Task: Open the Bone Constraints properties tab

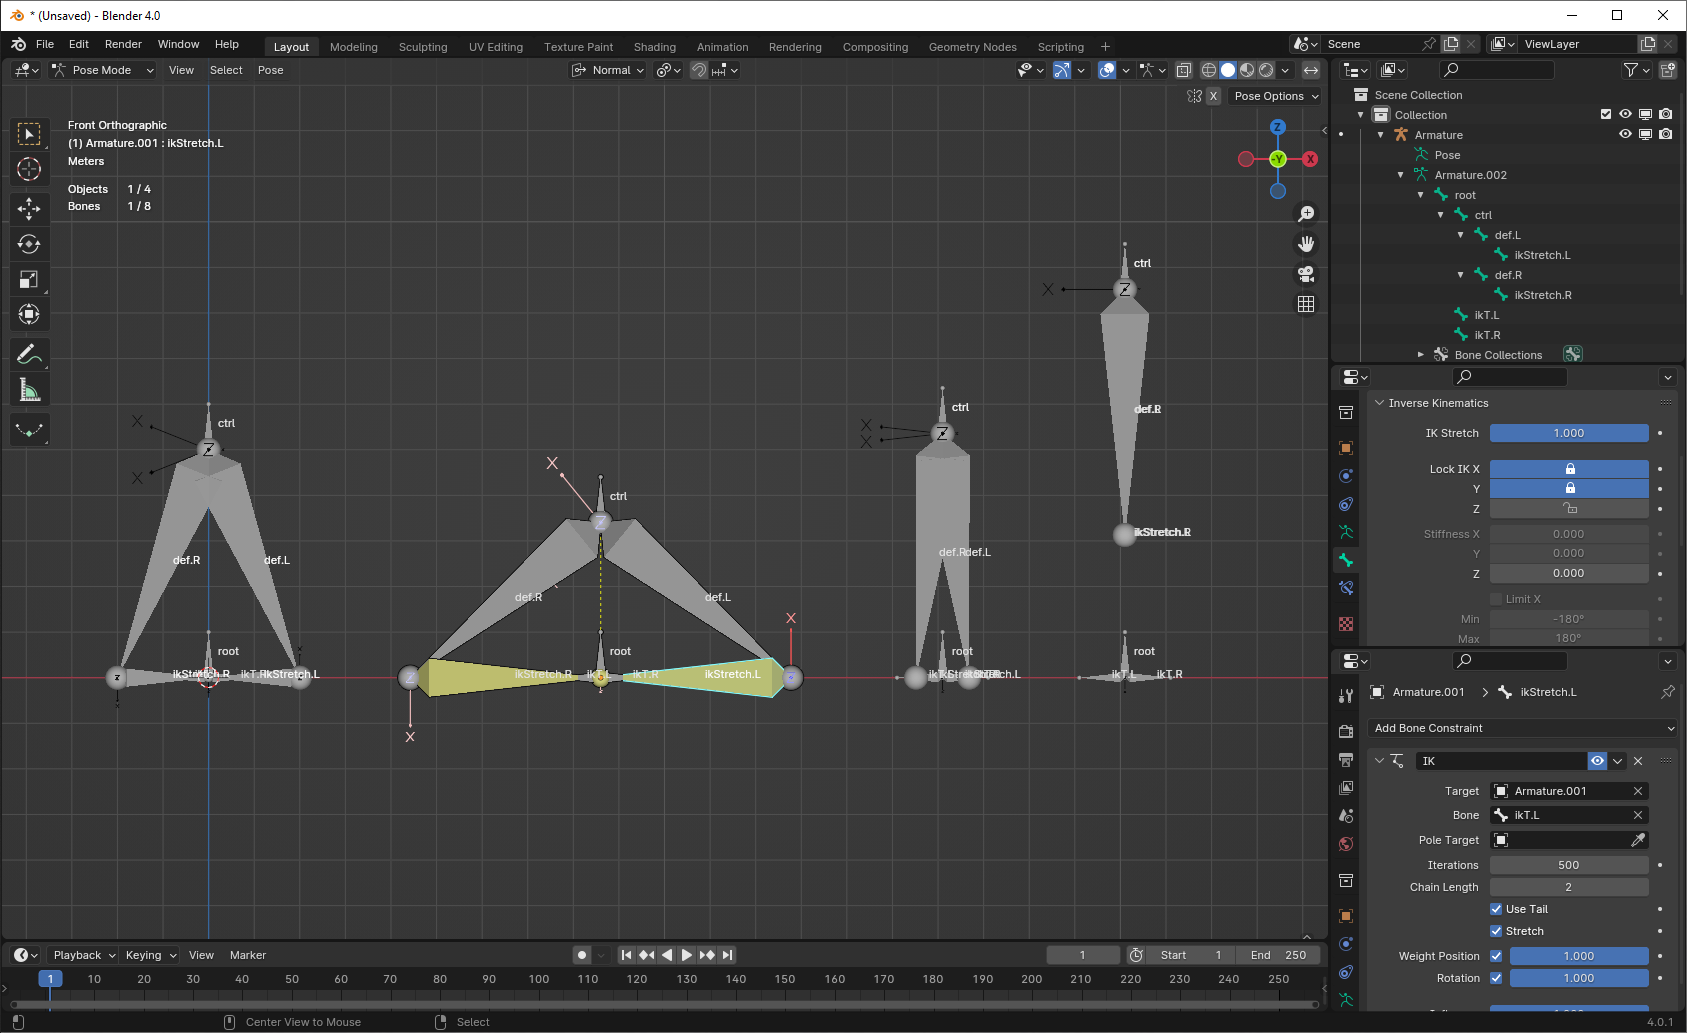Action: 1346,588
